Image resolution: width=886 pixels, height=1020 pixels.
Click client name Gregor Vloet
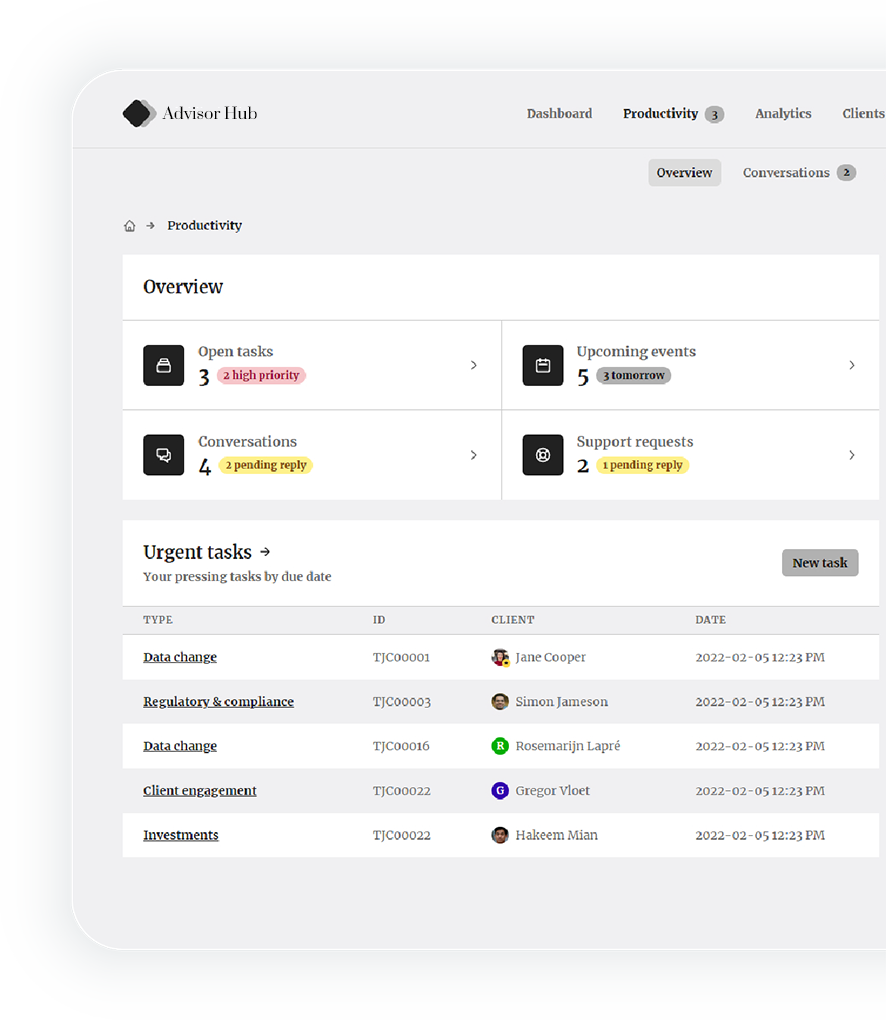552,791
